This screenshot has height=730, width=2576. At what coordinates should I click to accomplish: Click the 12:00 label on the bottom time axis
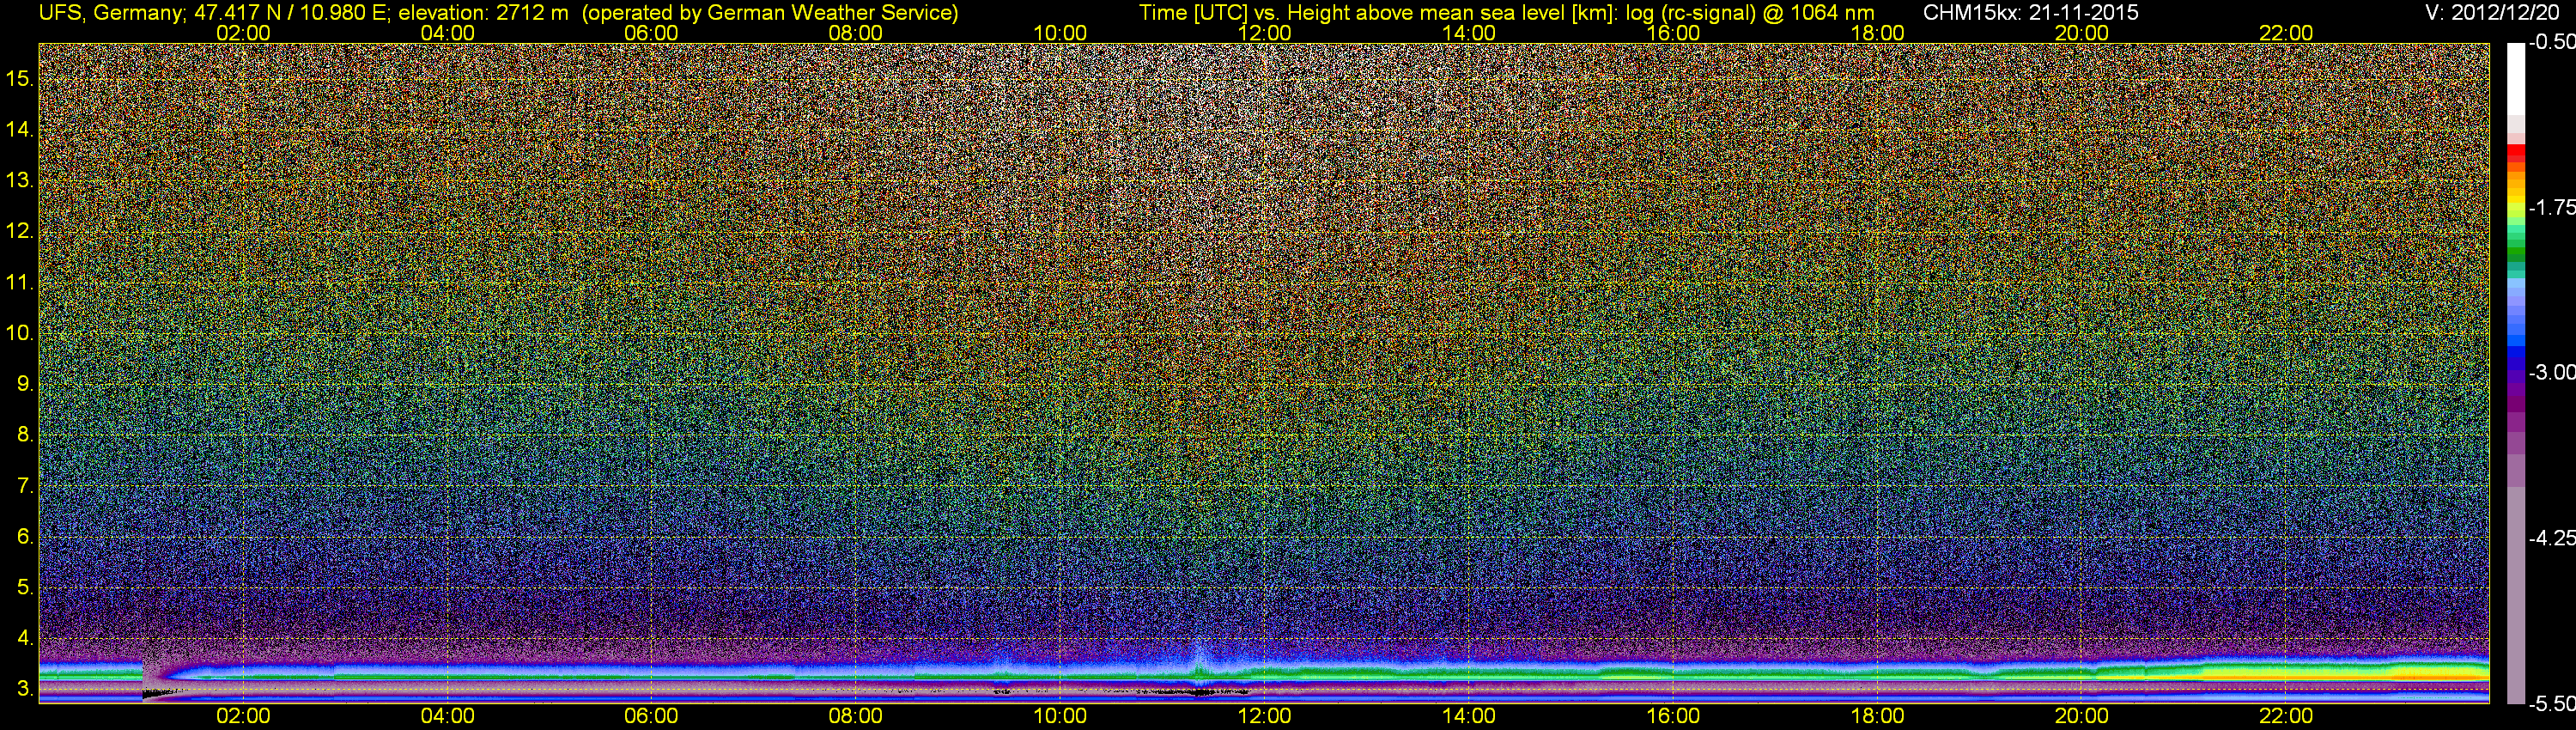pos(1264,716)
